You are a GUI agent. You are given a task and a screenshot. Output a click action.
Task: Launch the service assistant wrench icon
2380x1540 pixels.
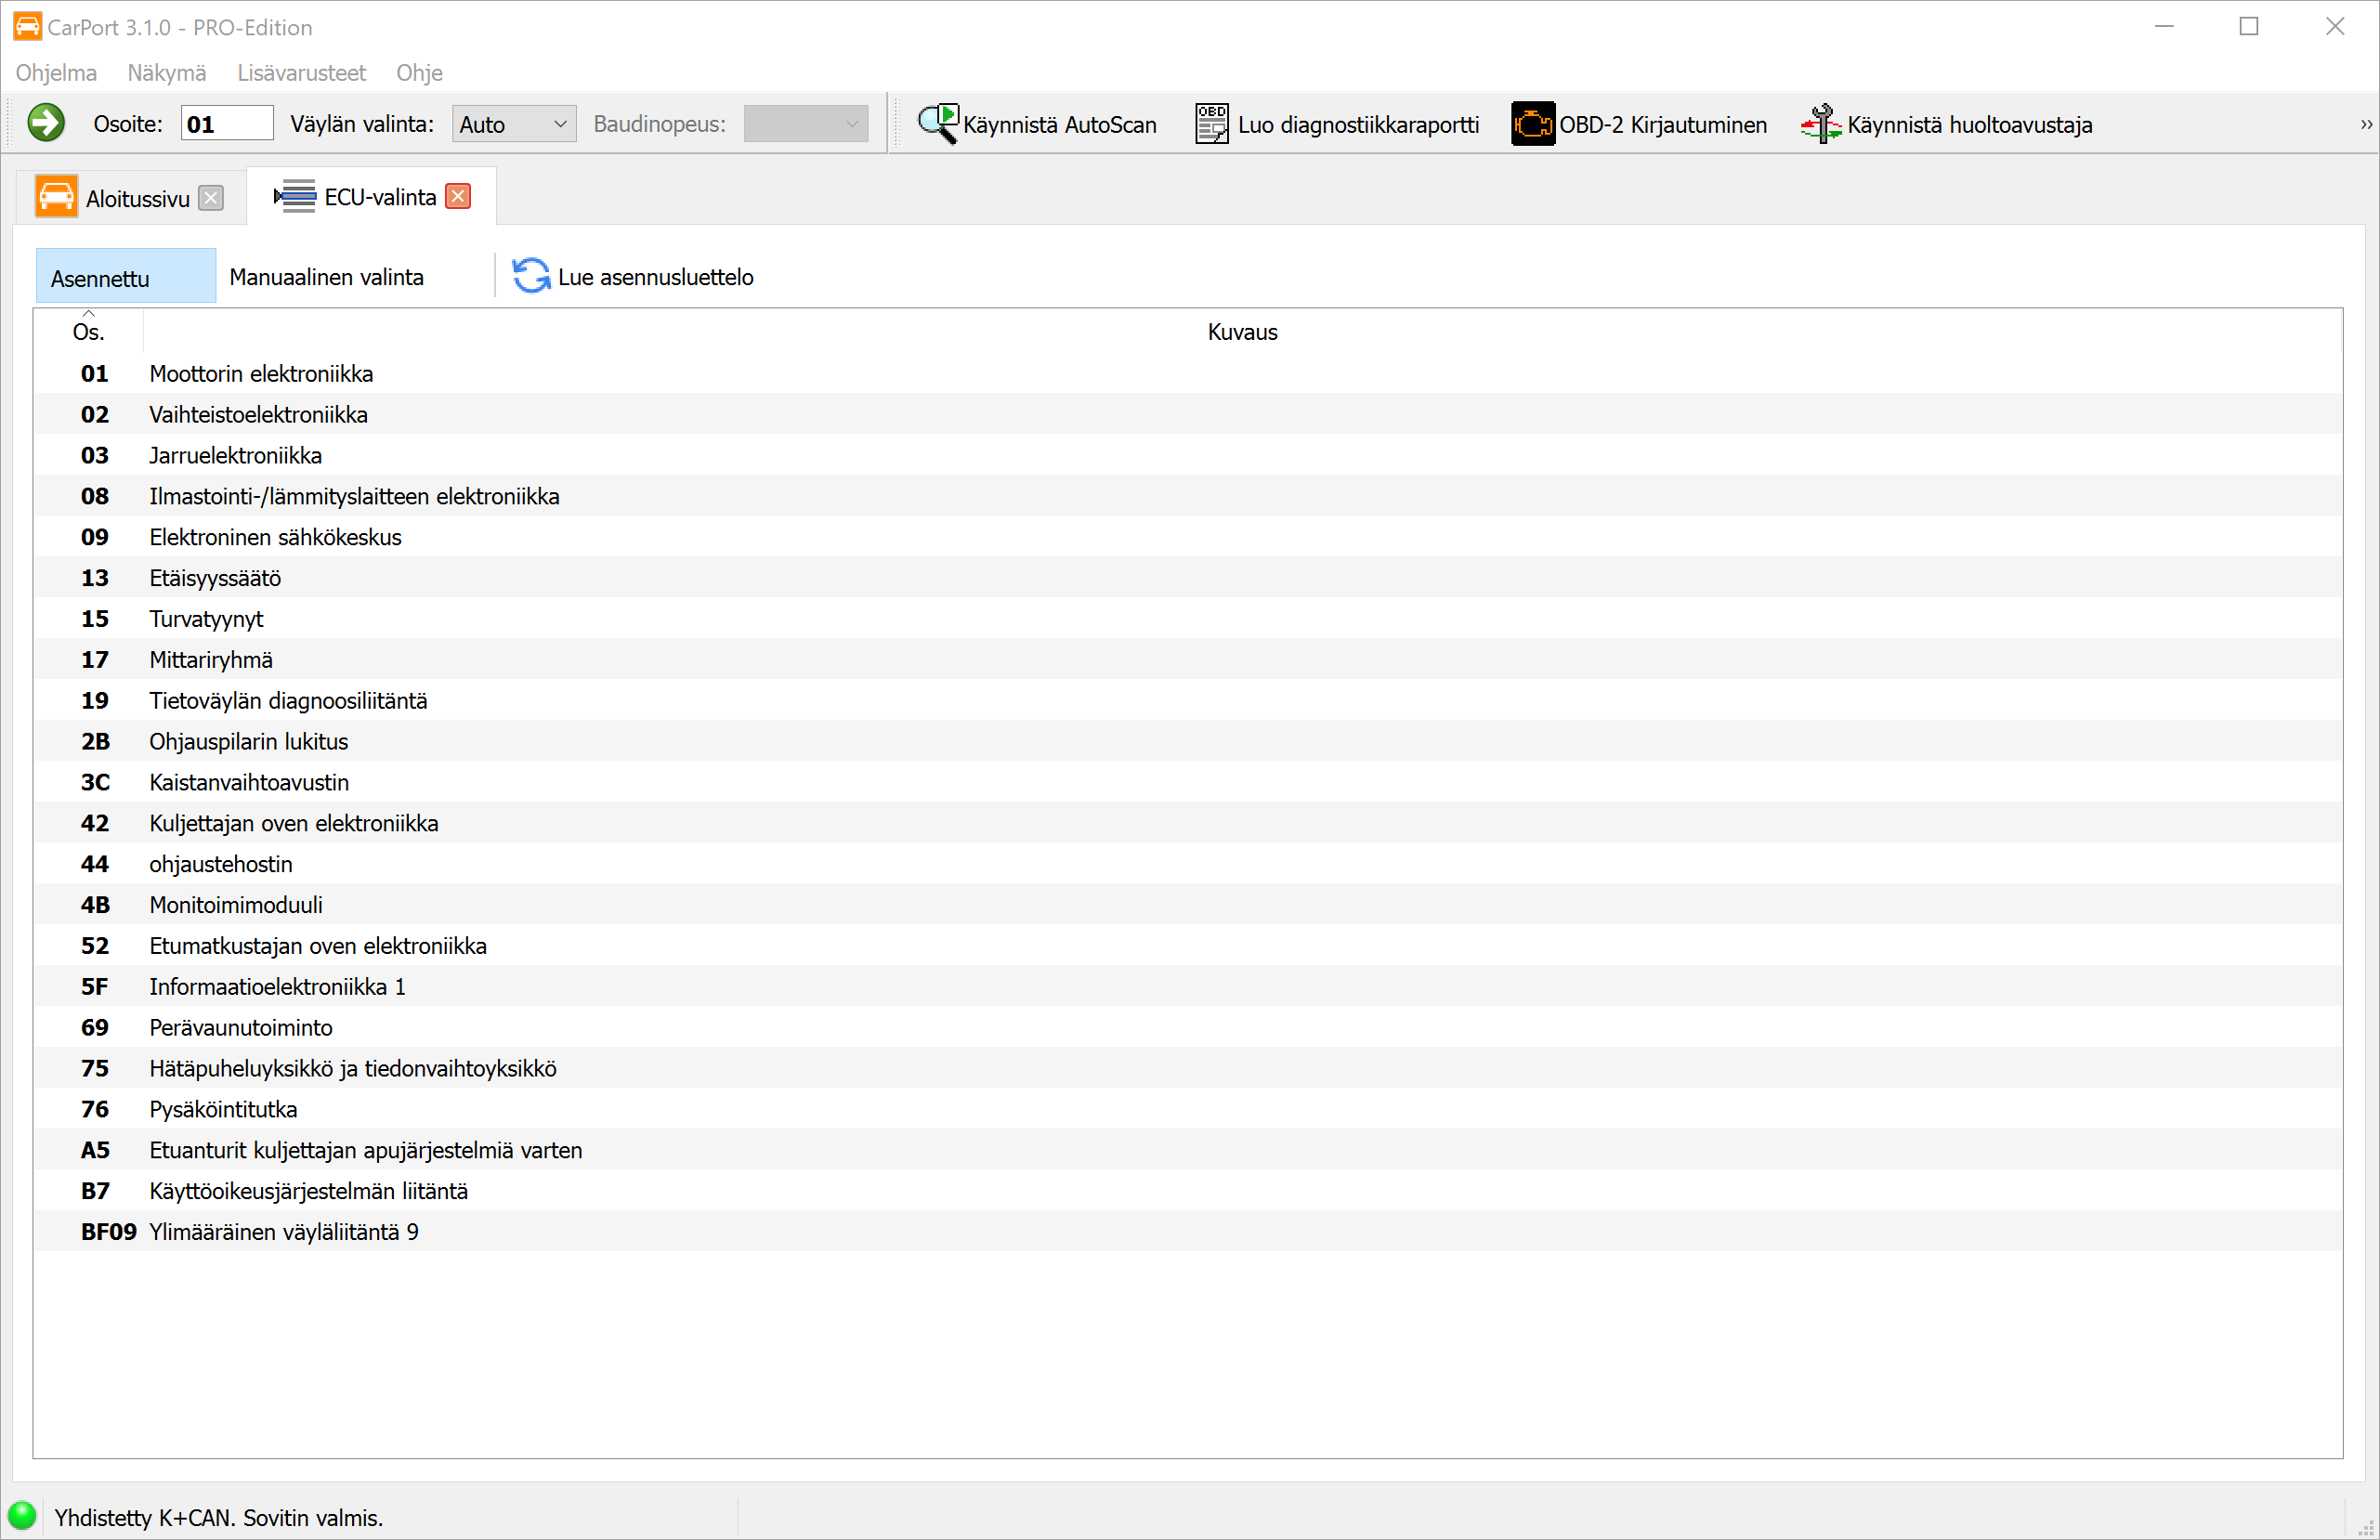click(x=1820, y=124)
